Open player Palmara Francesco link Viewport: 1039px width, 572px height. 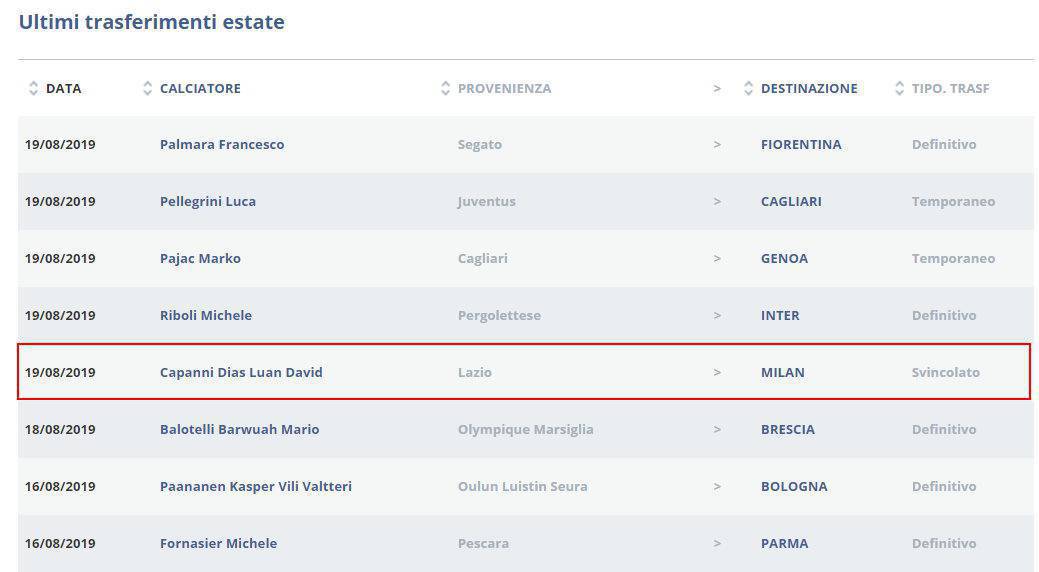point(222,144)
